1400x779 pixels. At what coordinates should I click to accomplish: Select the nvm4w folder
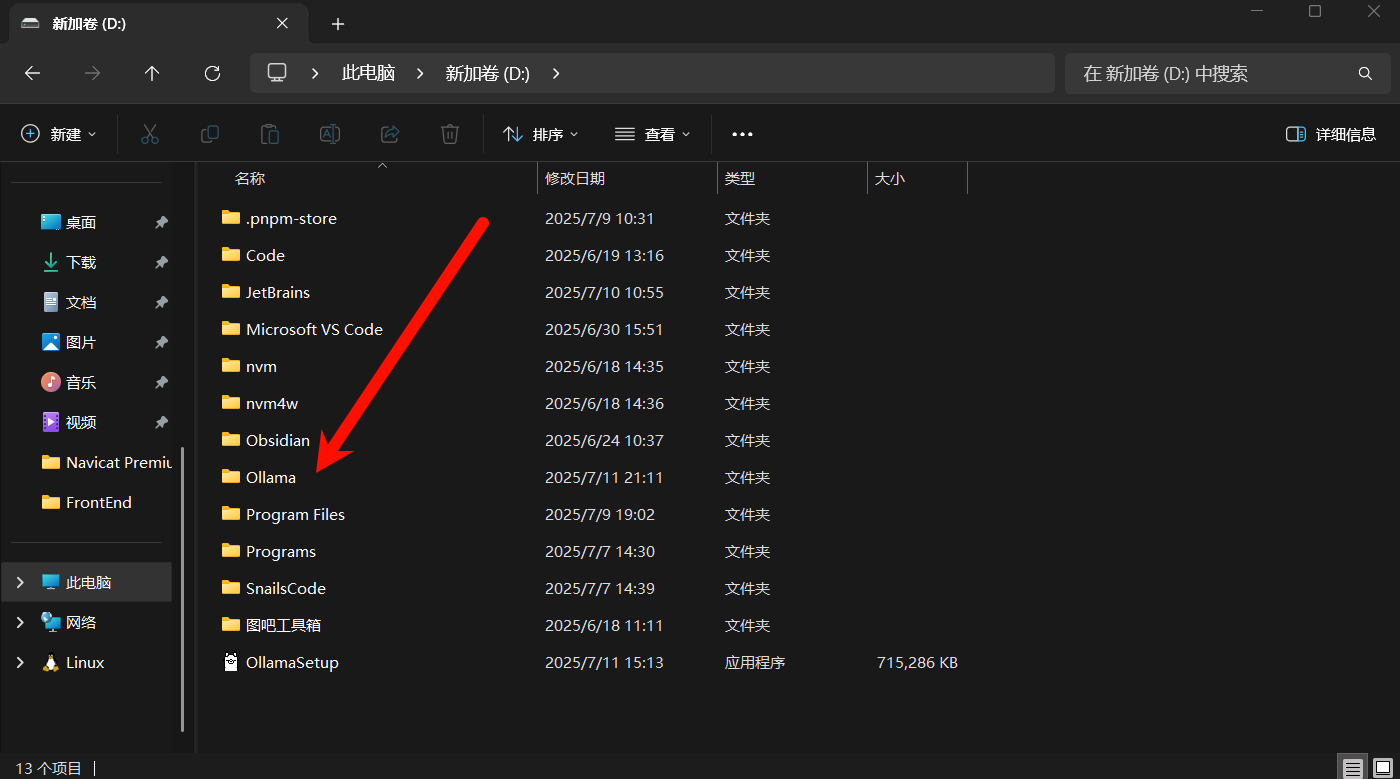click(x=272, y=403)
